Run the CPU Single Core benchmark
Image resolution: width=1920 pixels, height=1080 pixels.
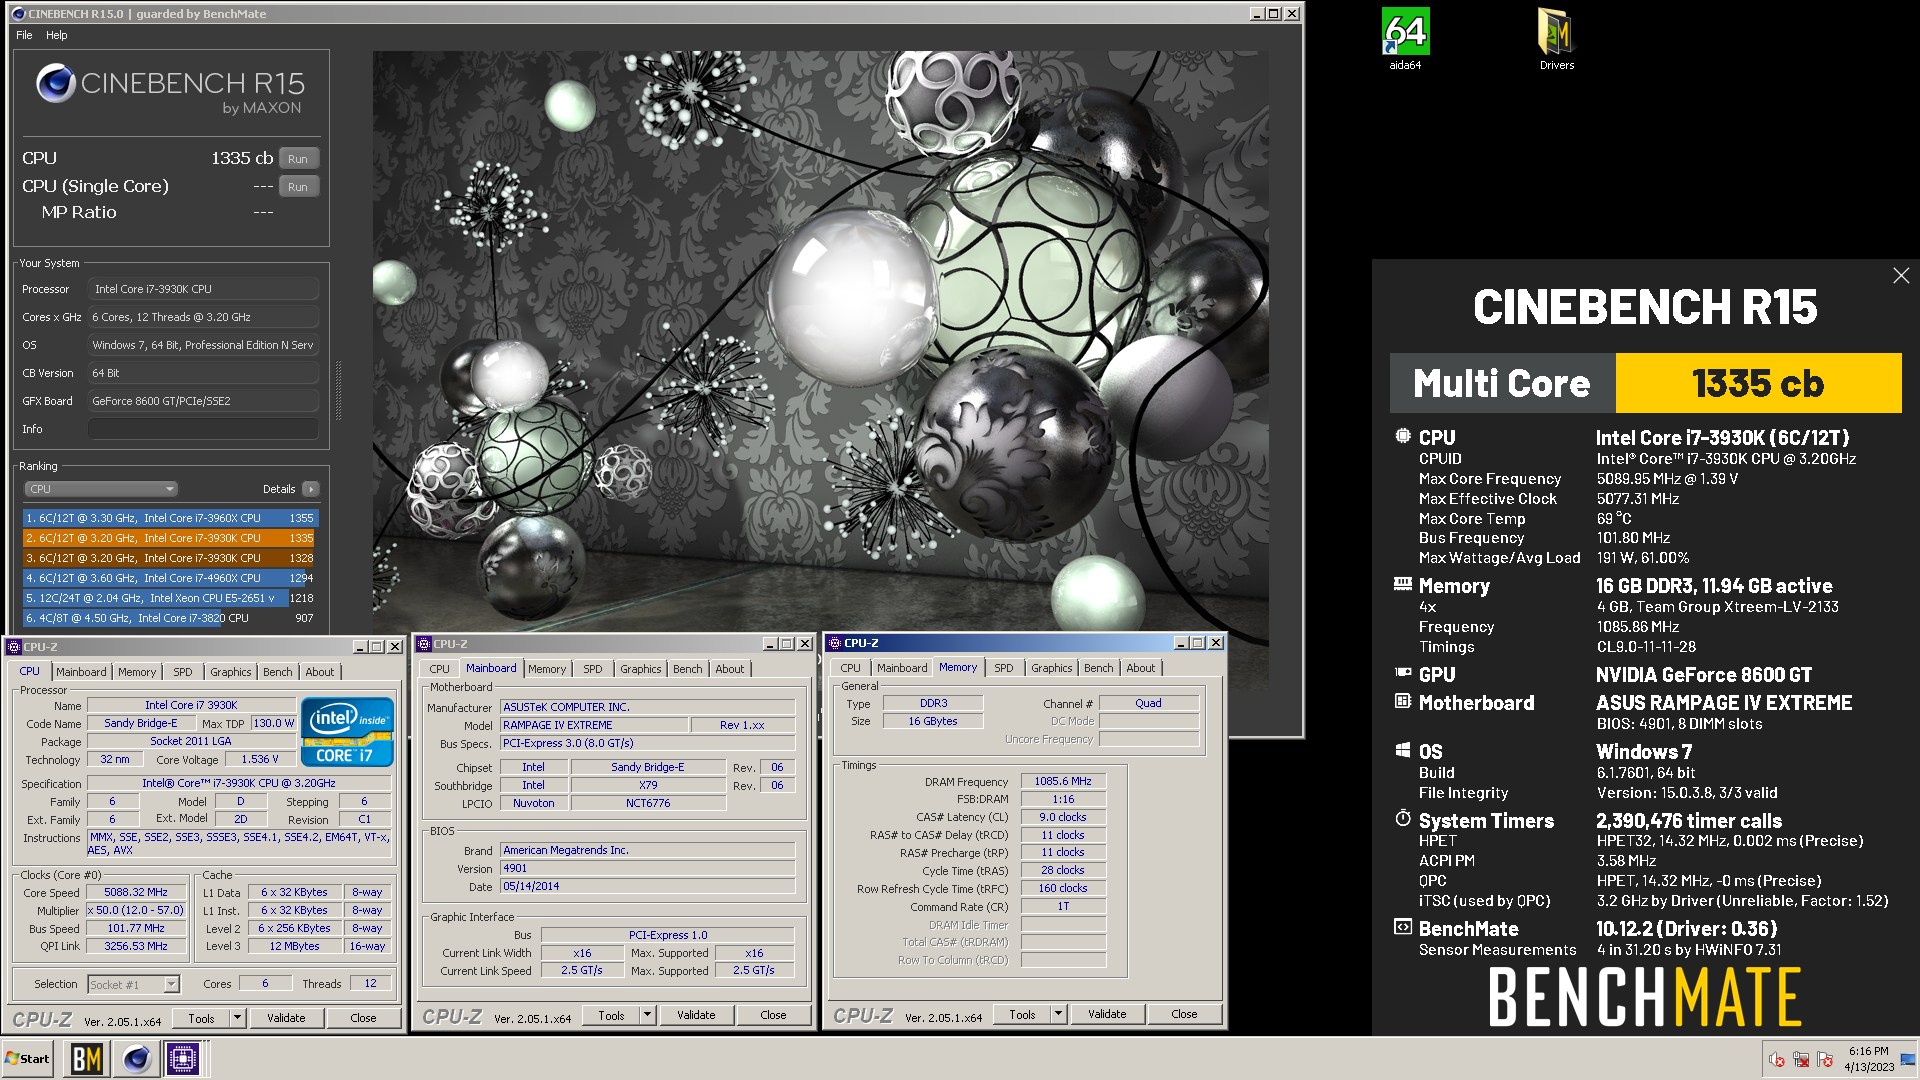point(298,187)
